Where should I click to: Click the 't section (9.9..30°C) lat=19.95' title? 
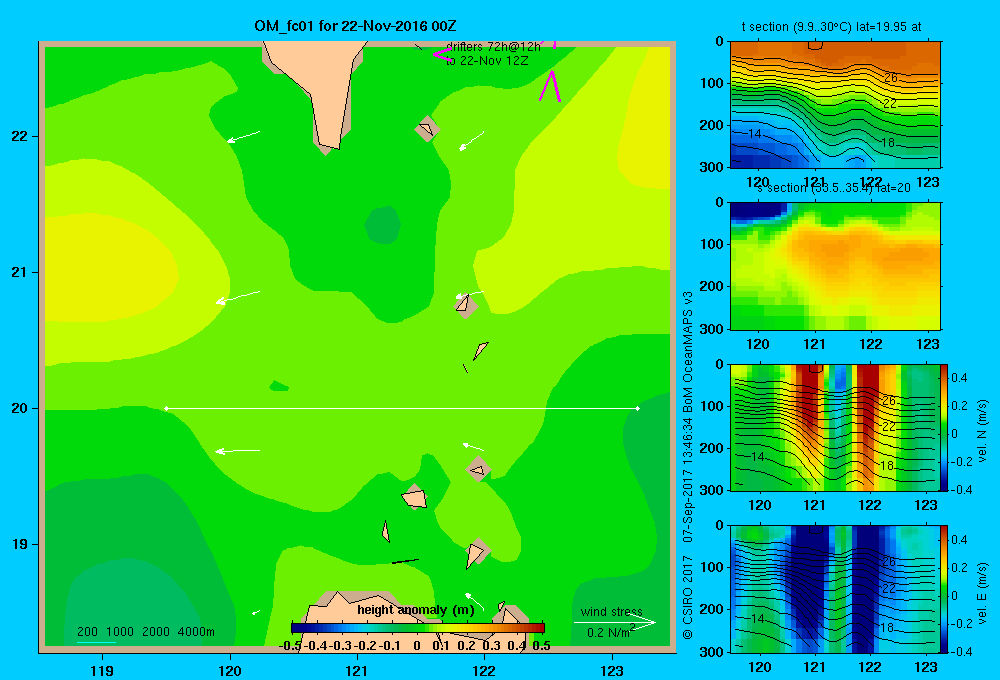pos(831,27)
